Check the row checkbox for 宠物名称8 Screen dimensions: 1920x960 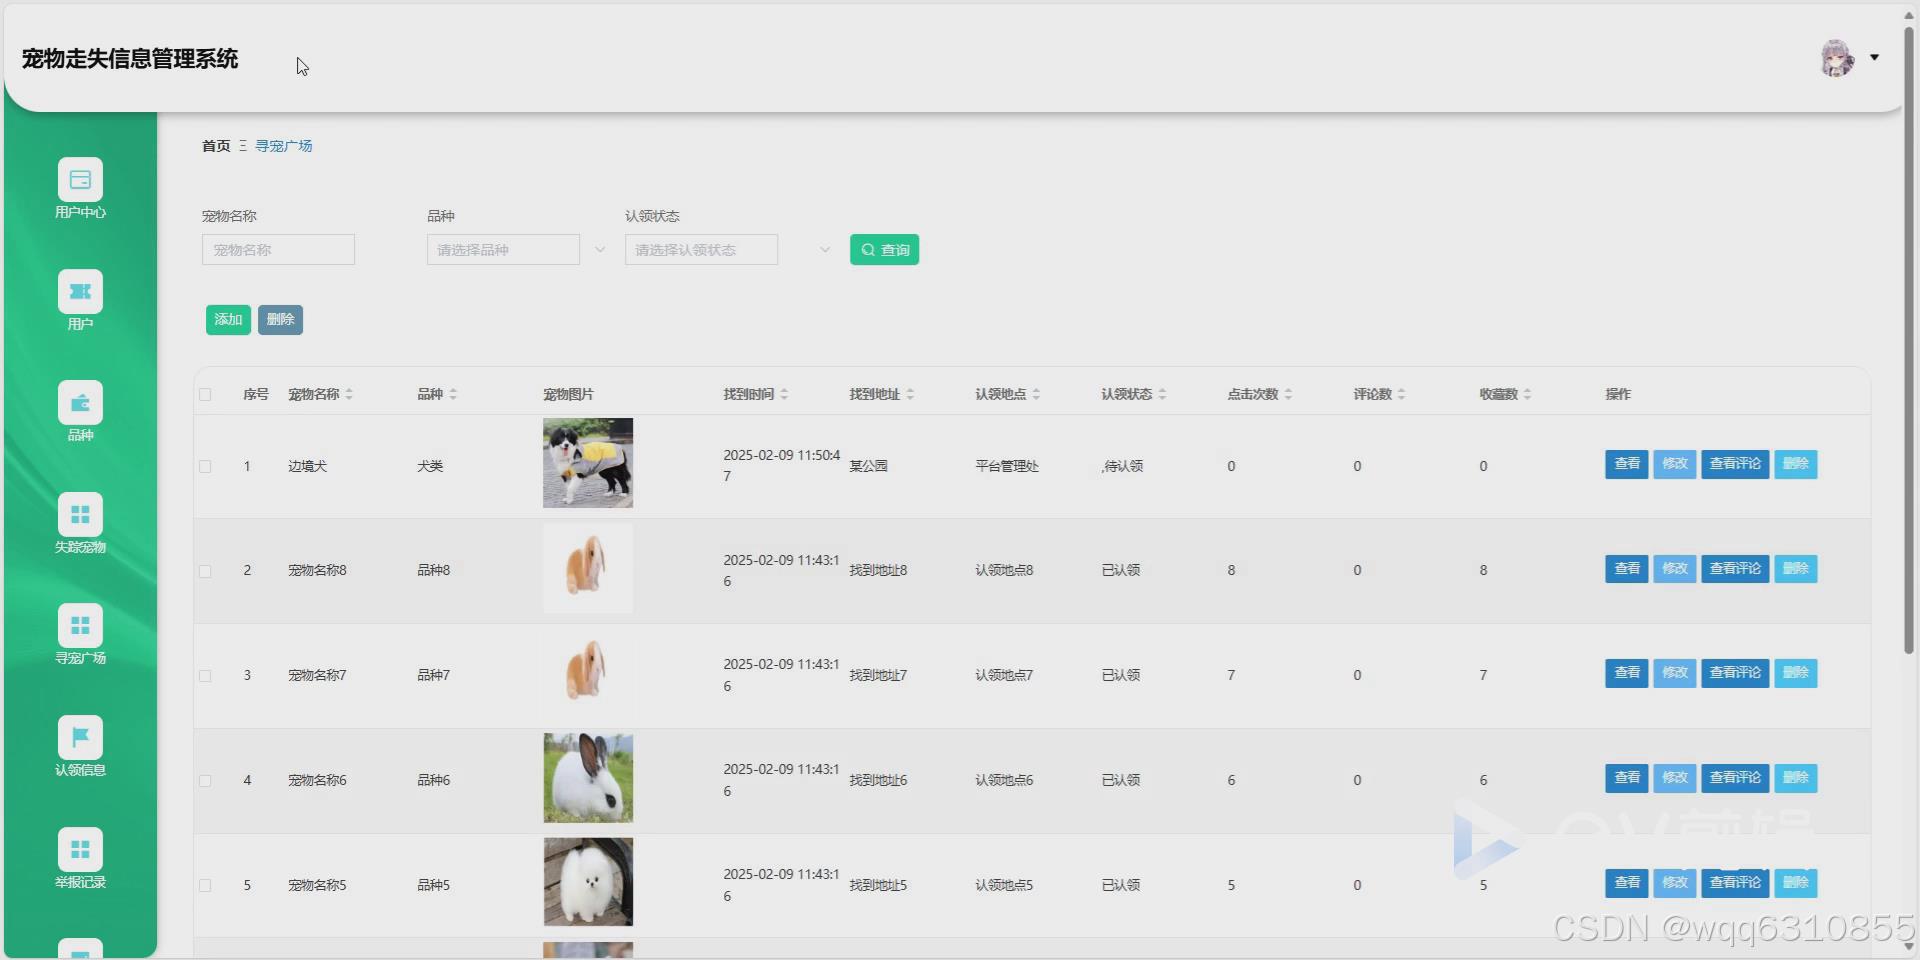[x=205, y=571]
